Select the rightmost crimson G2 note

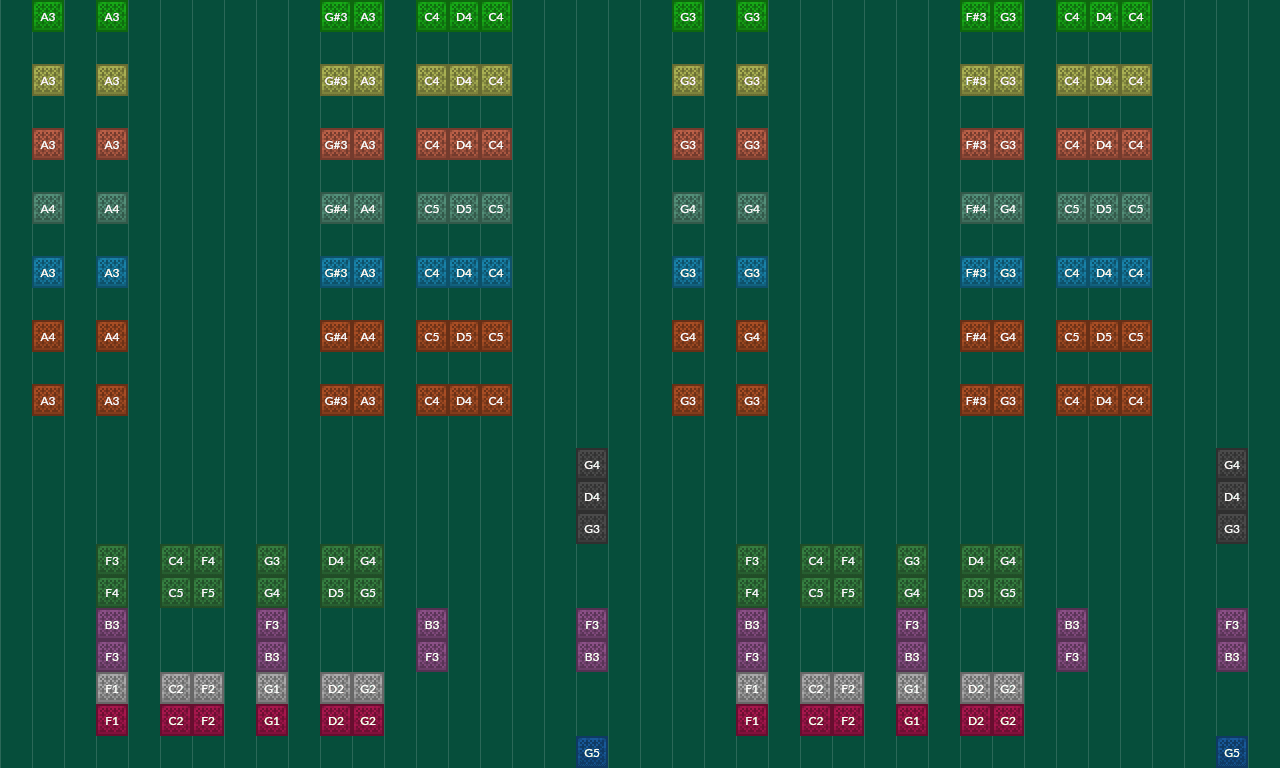pos(1008,720)
